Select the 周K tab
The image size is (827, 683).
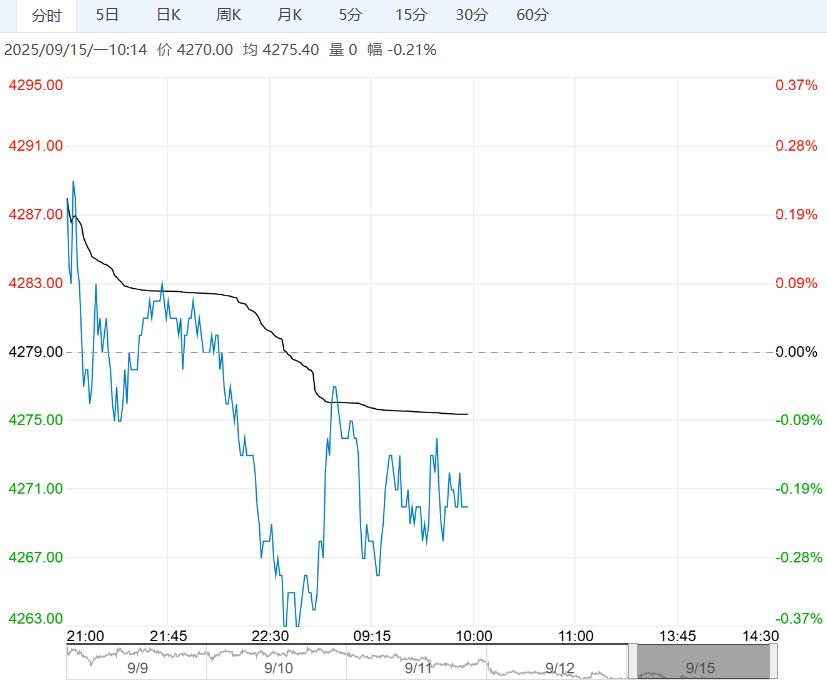(x=228, y=15)
